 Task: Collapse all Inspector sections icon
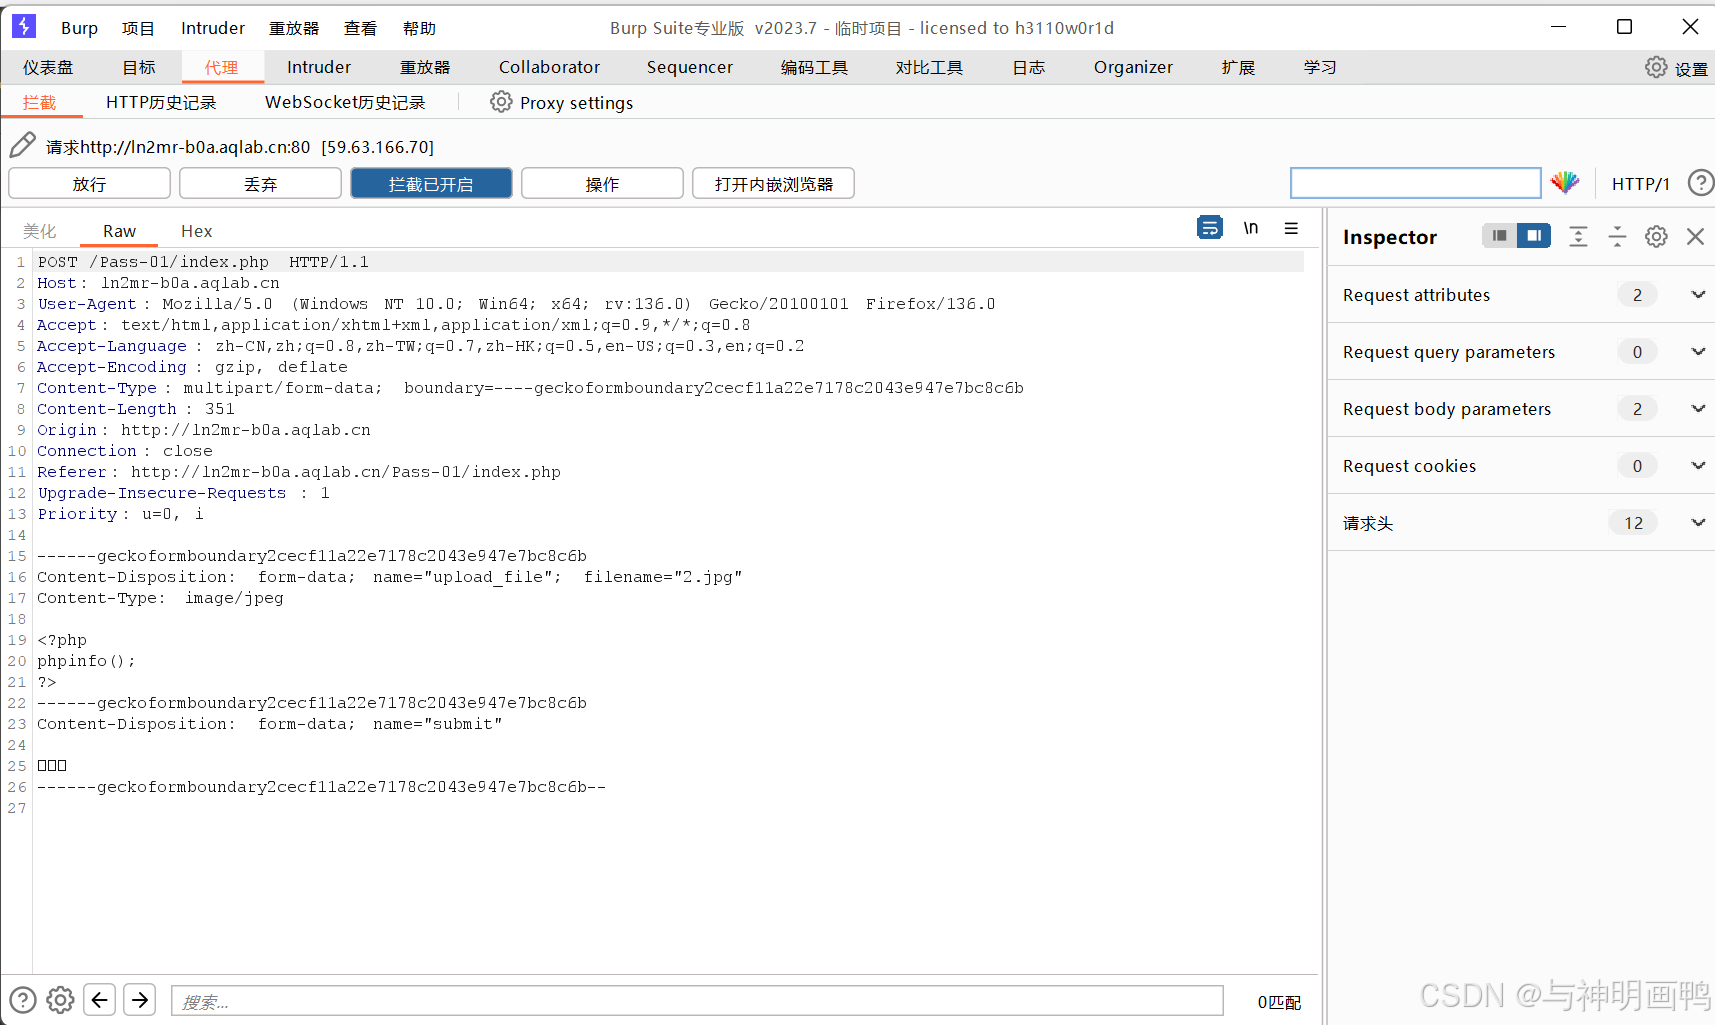(1617, 236)
